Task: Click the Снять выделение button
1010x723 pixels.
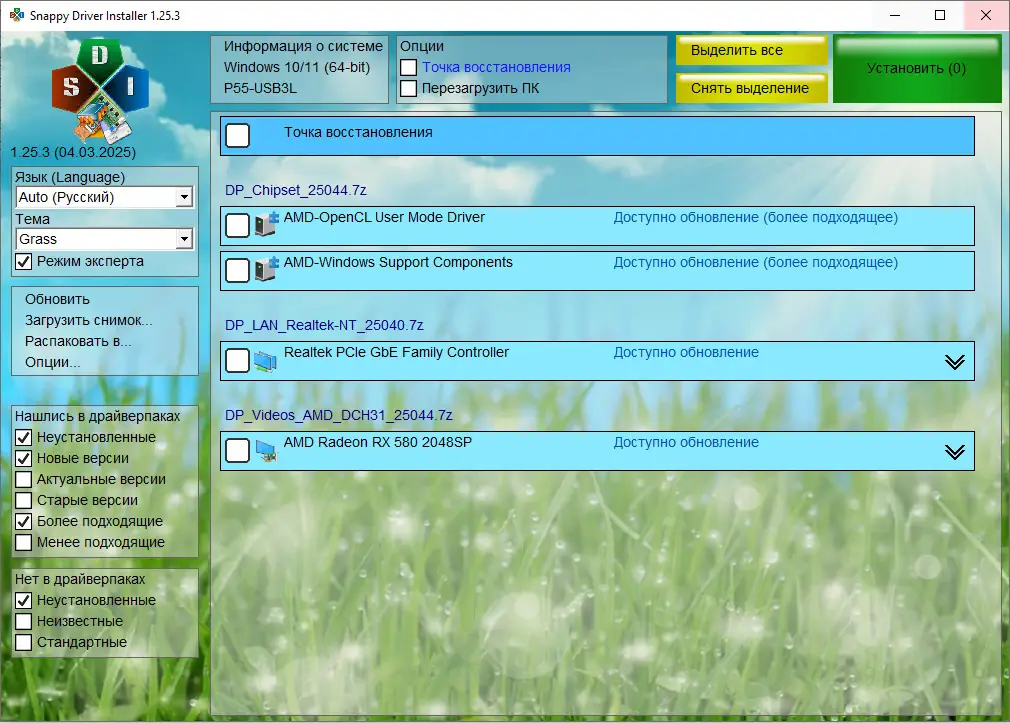Action: [752, 88]
